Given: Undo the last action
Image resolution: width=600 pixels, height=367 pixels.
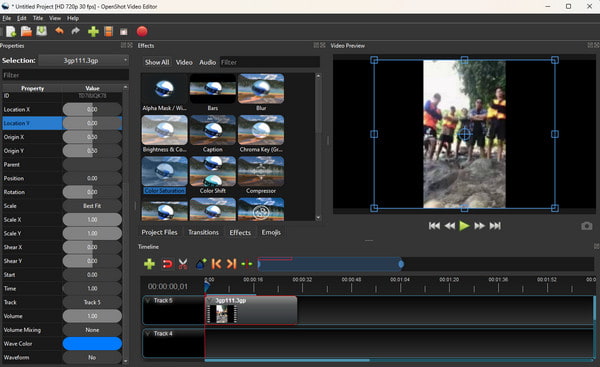Looking at the screenshot, I should [x=59, y=31].
